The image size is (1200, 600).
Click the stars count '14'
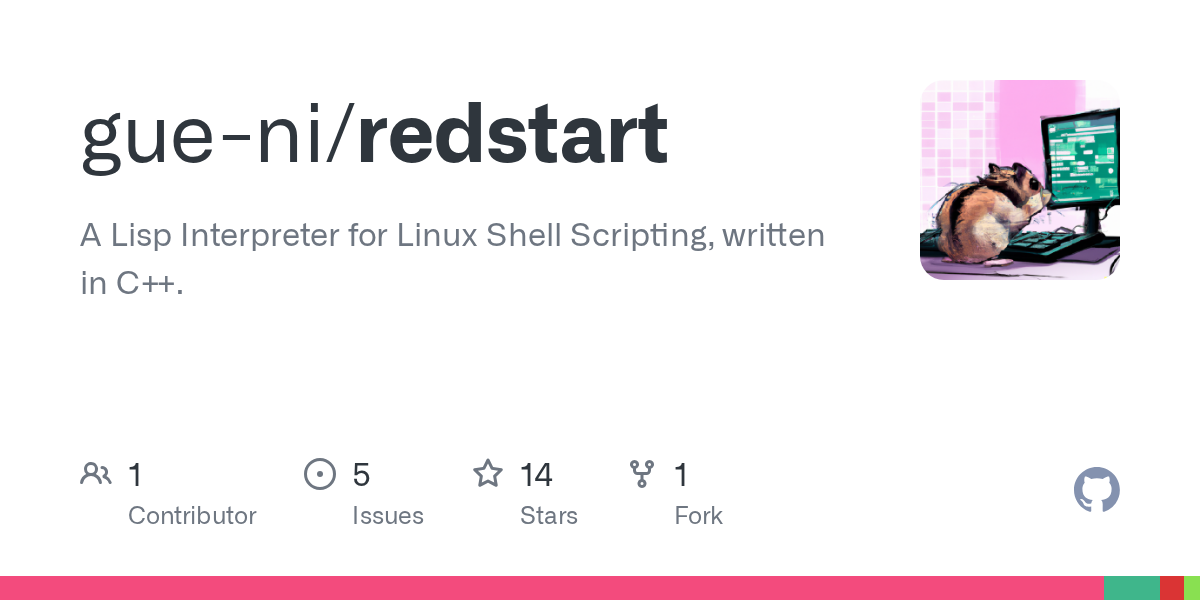point(536,475)
